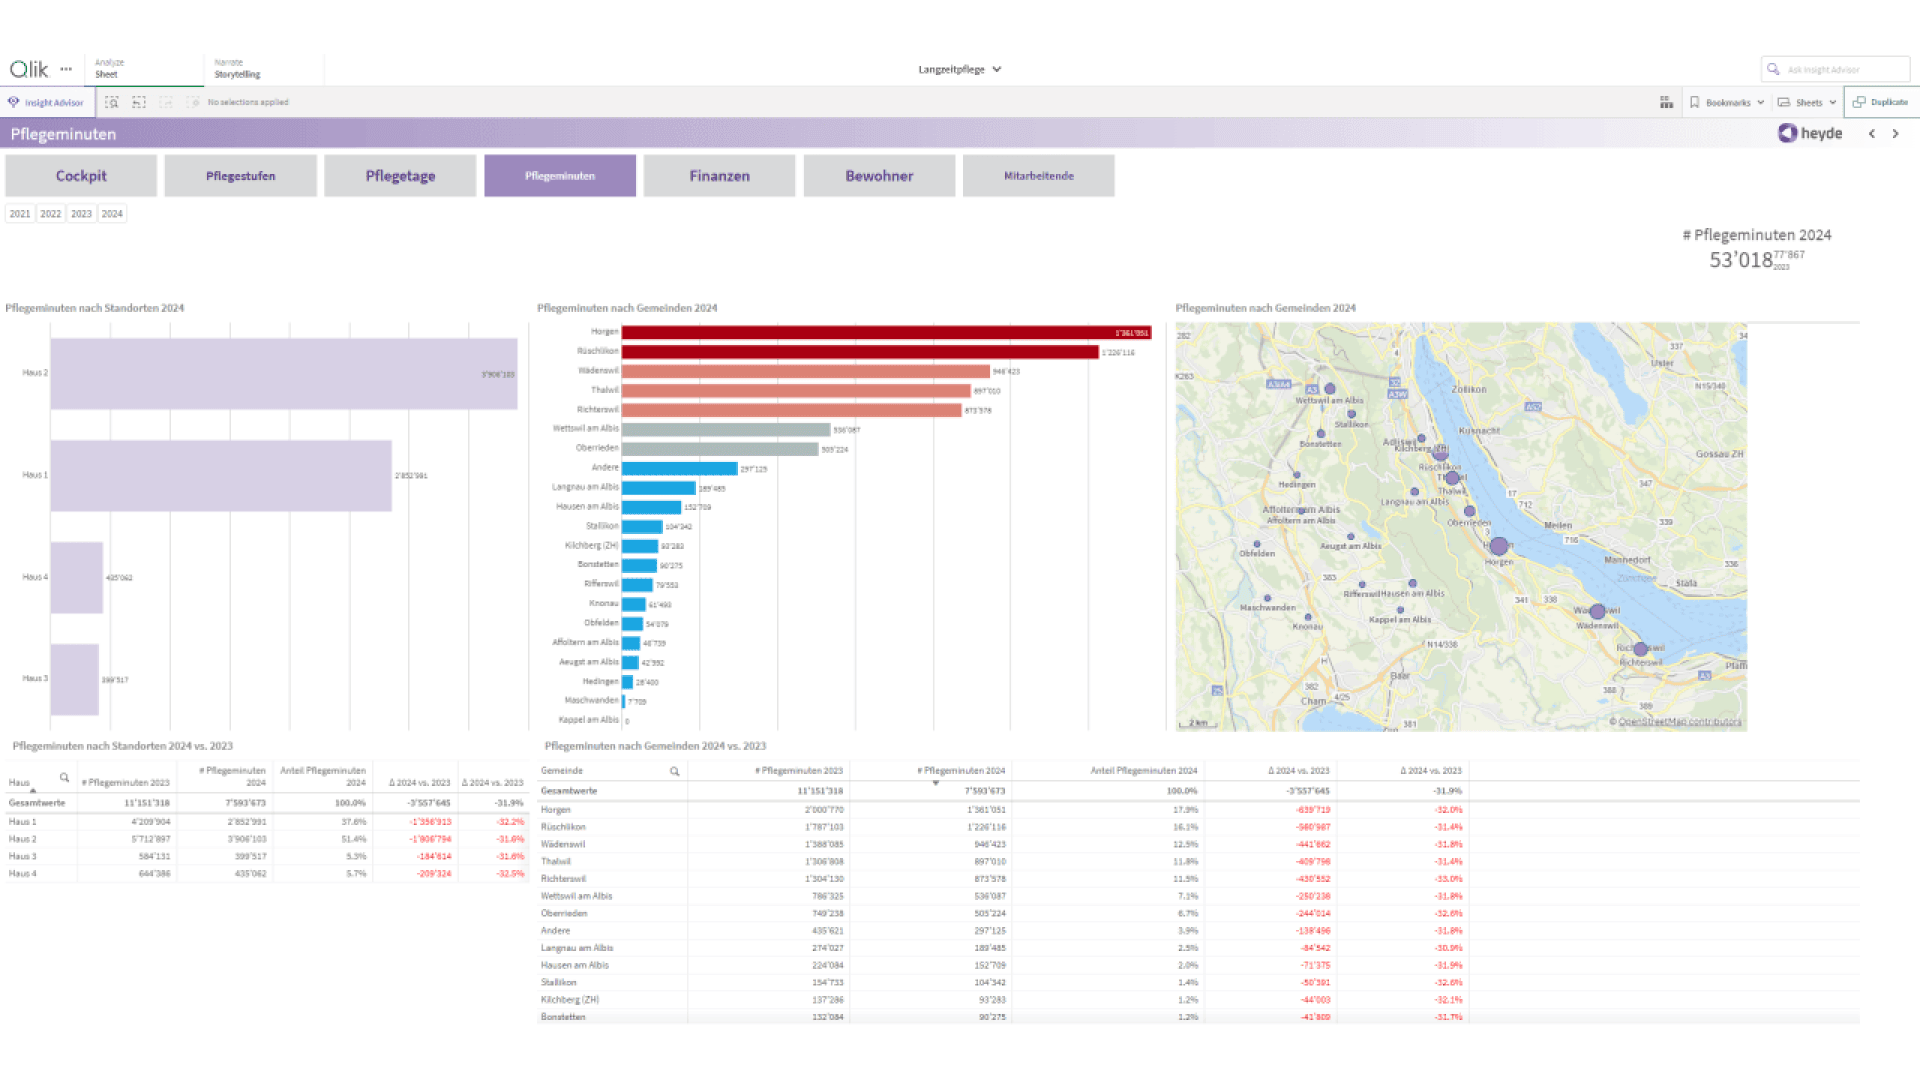Open the selections tool grid icon
Image resolution: width=1920 pixels, height=1080 pixels.
pos(1666,102)
